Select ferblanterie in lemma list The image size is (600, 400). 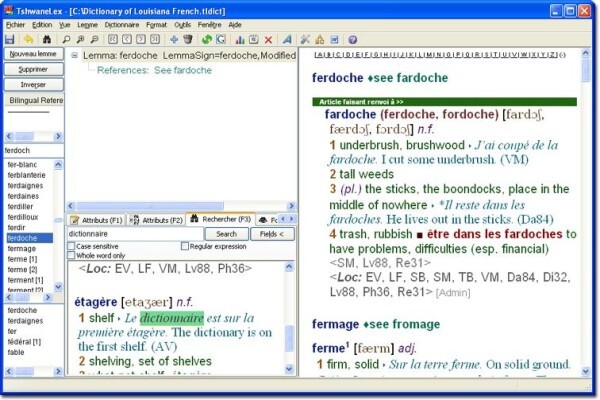26,175
